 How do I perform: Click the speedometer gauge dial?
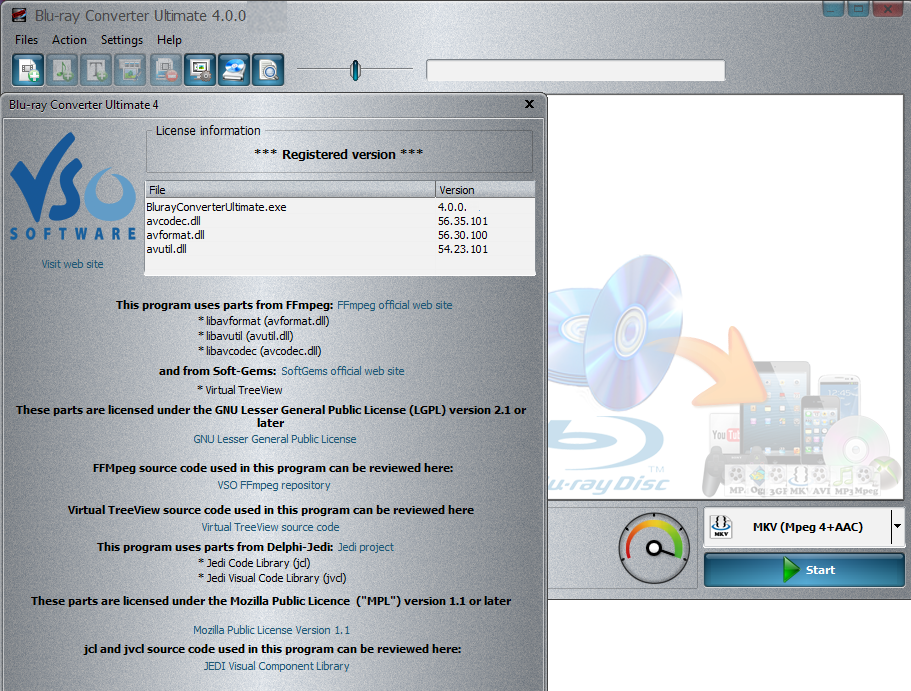coord(654,547)
